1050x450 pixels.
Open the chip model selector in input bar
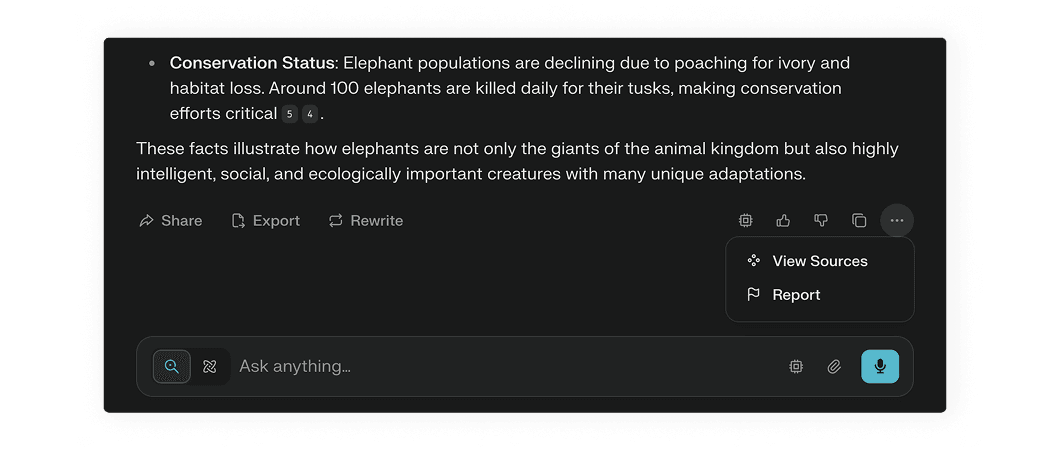coord(796,367)
